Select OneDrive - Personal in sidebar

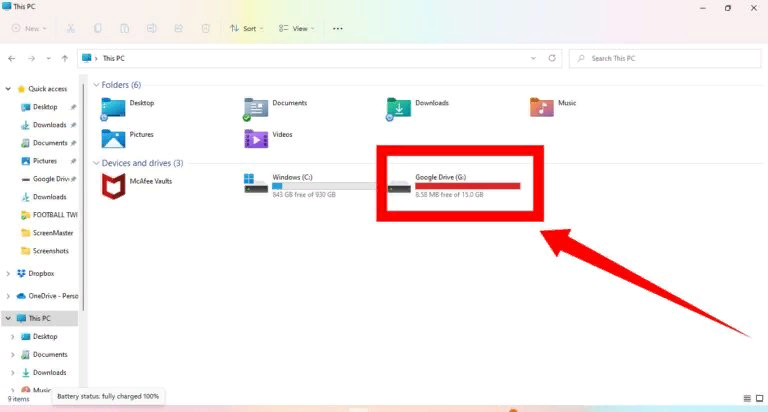[53, 296]
